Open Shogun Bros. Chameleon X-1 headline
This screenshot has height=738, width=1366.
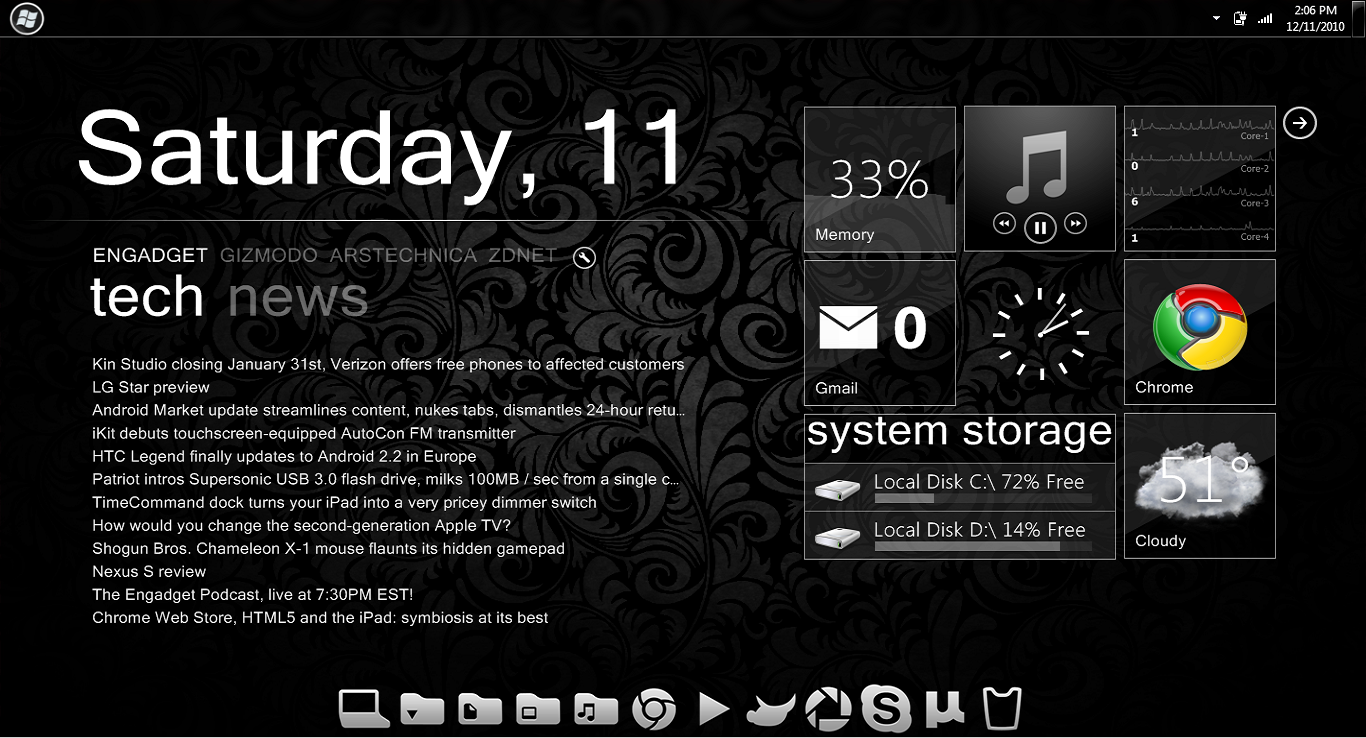(x=328, y=548)
